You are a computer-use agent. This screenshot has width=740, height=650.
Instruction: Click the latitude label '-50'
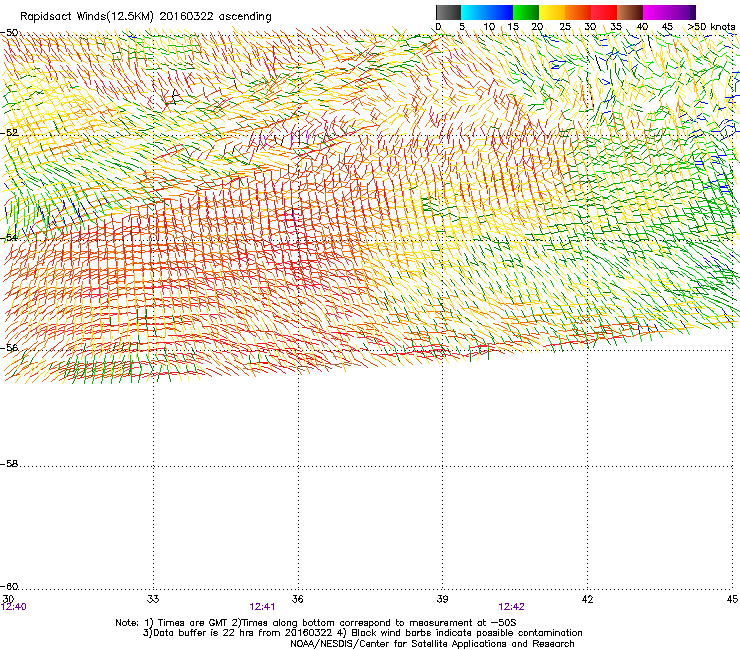[9, 33]
